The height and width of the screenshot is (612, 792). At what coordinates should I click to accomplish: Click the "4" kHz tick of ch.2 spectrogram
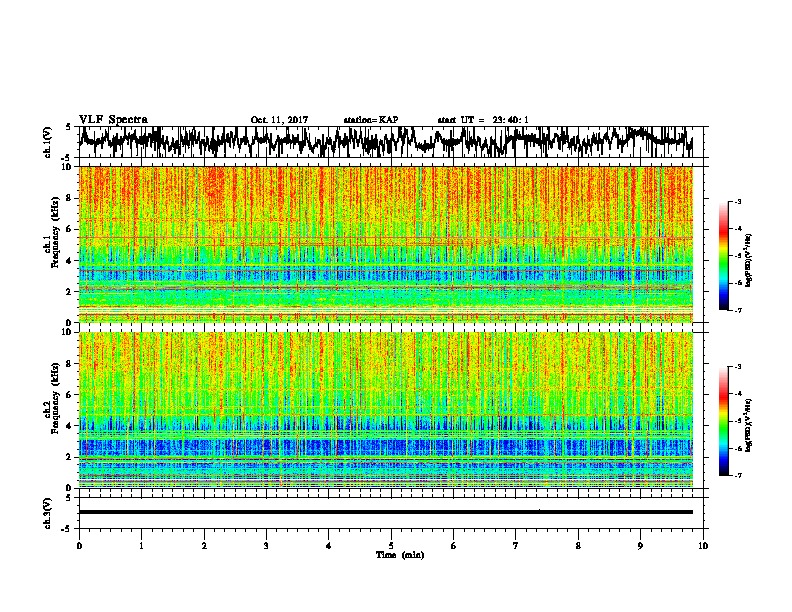pos(71,426)
